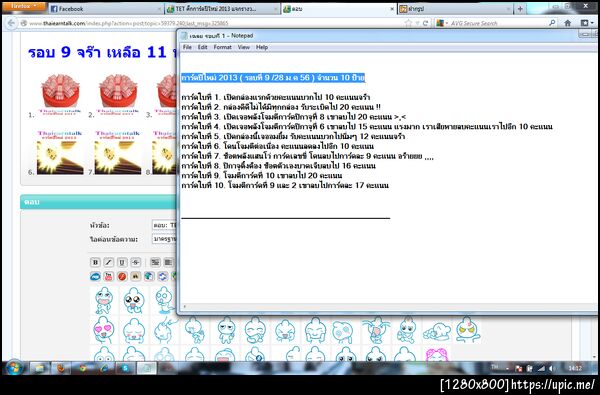This screenshot has width=600, height=395.
Task: Click the subject input field in reply form
Action: (165, 225)
